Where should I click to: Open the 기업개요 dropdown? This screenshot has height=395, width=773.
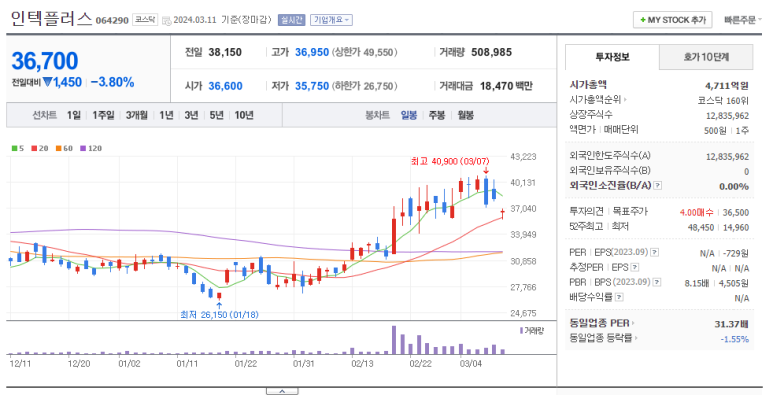[x=331, y=20]
